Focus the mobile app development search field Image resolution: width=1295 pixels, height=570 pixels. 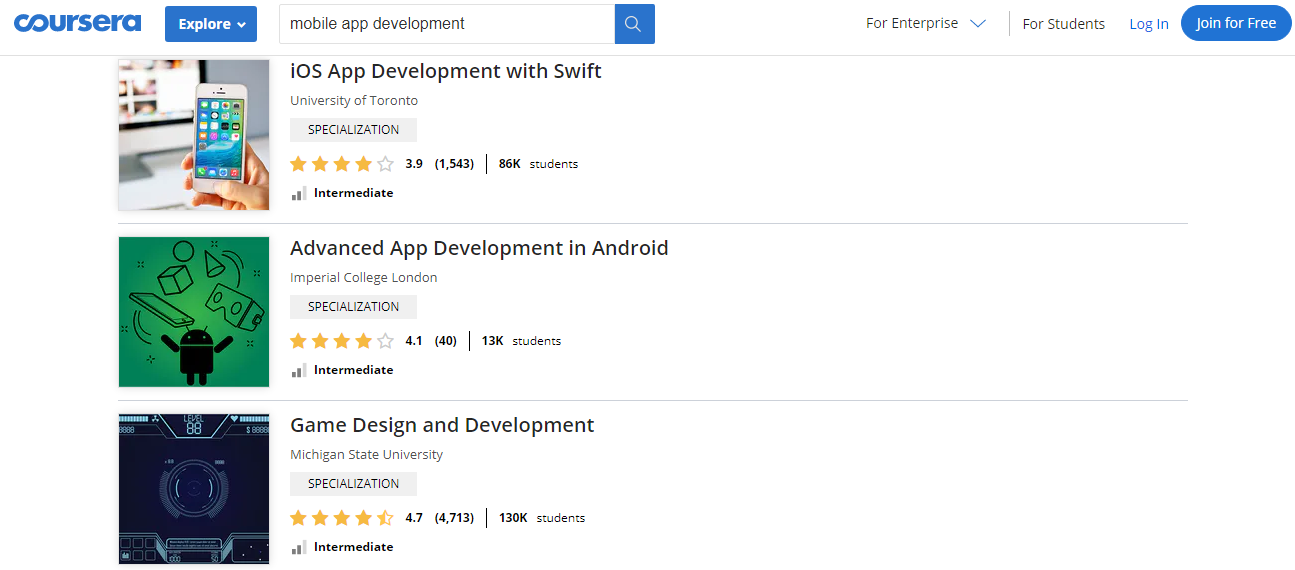[446, 24]
